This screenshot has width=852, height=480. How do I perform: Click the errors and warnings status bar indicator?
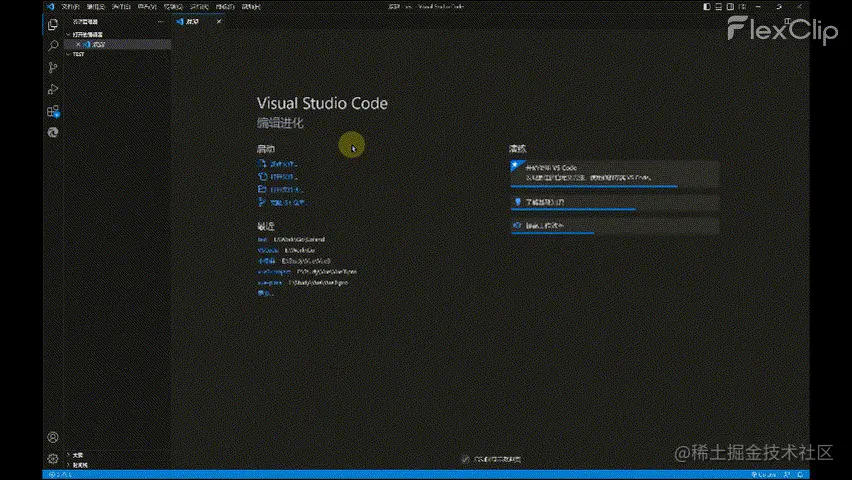point(60,475)
